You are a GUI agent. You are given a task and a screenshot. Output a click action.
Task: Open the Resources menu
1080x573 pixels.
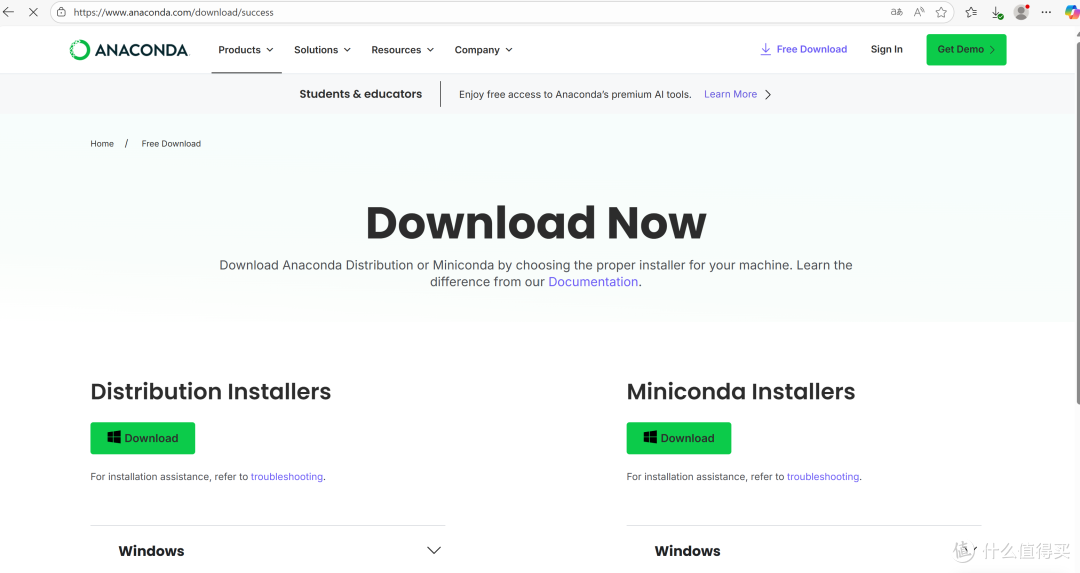pyautogui.click(x=402, y=50)
